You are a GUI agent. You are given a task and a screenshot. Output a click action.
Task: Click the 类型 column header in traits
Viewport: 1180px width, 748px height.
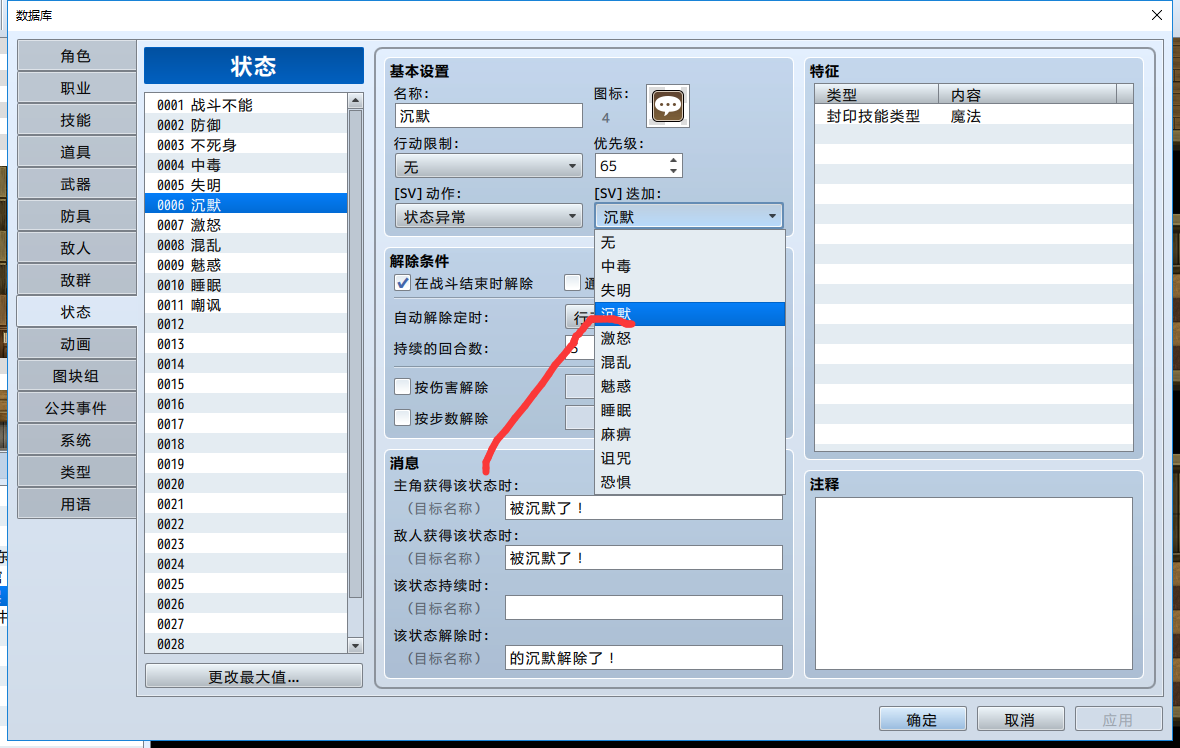[x=877, y=95]
